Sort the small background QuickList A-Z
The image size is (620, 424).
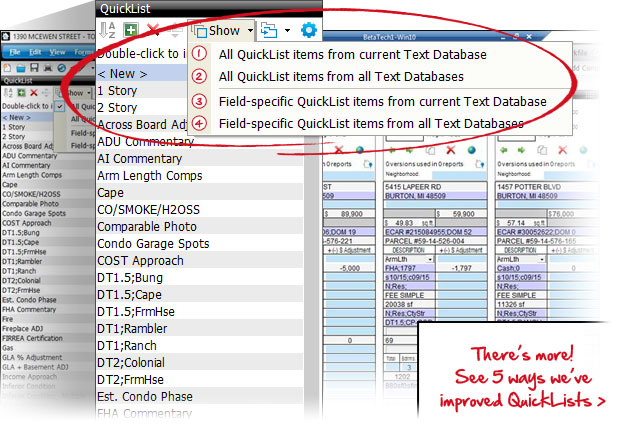click(x=8, y=93)
